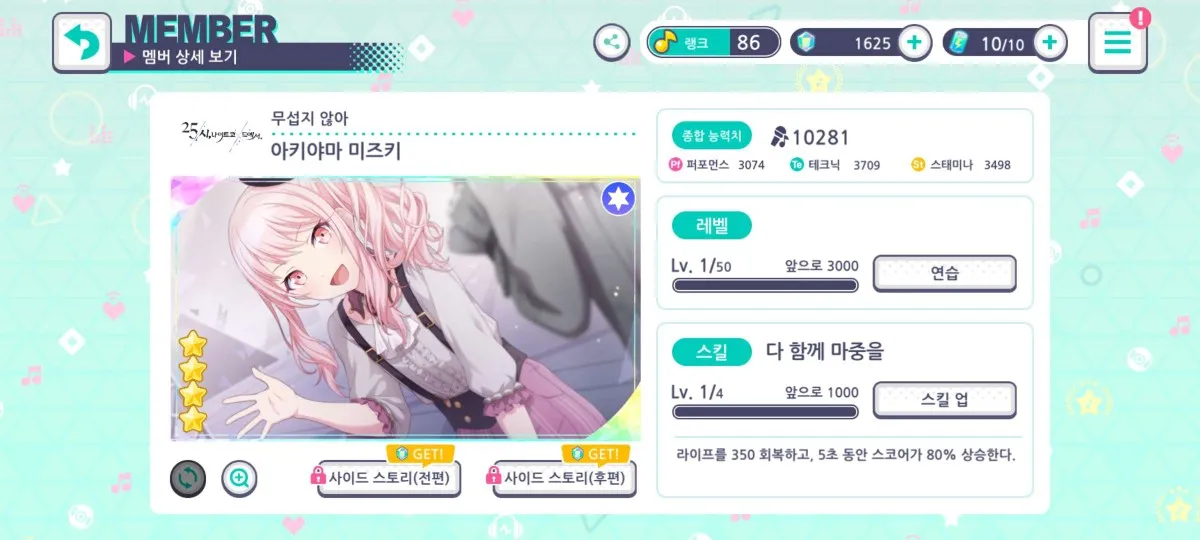Image resolution: width=1200 pixels, height=540 pixels.
Task: Tap the Mizuki card illustration
Action: [405, 309]
